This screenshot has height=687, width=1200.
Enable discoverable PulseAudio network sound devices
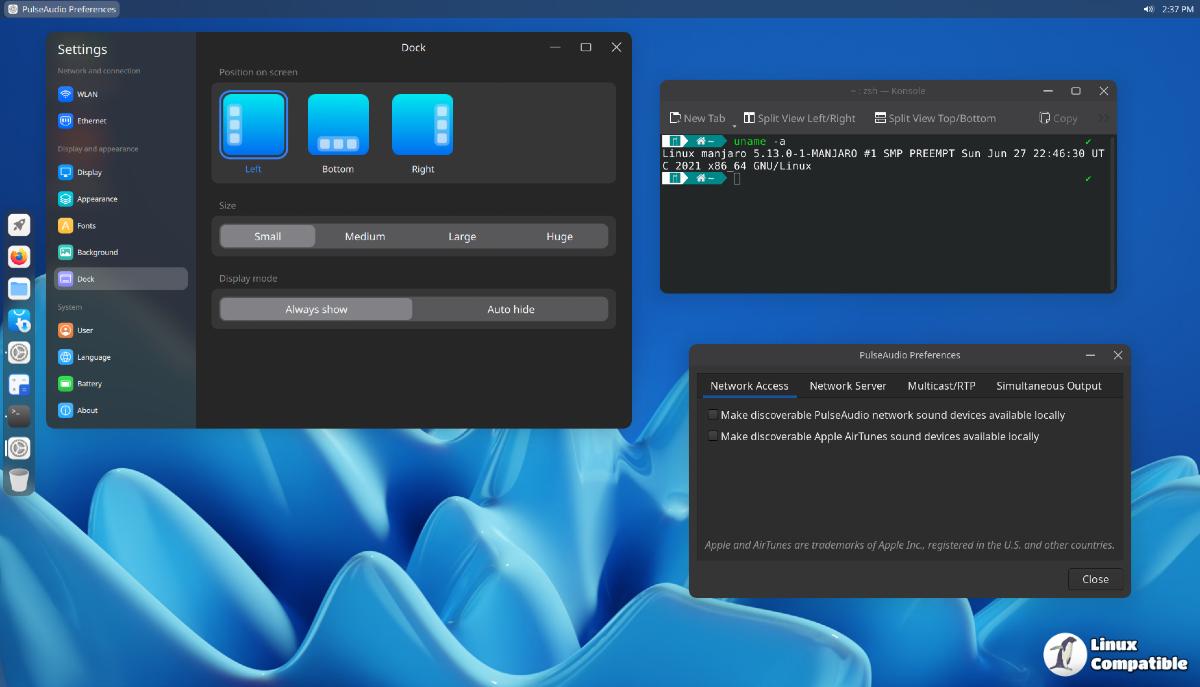click(713, 415)
